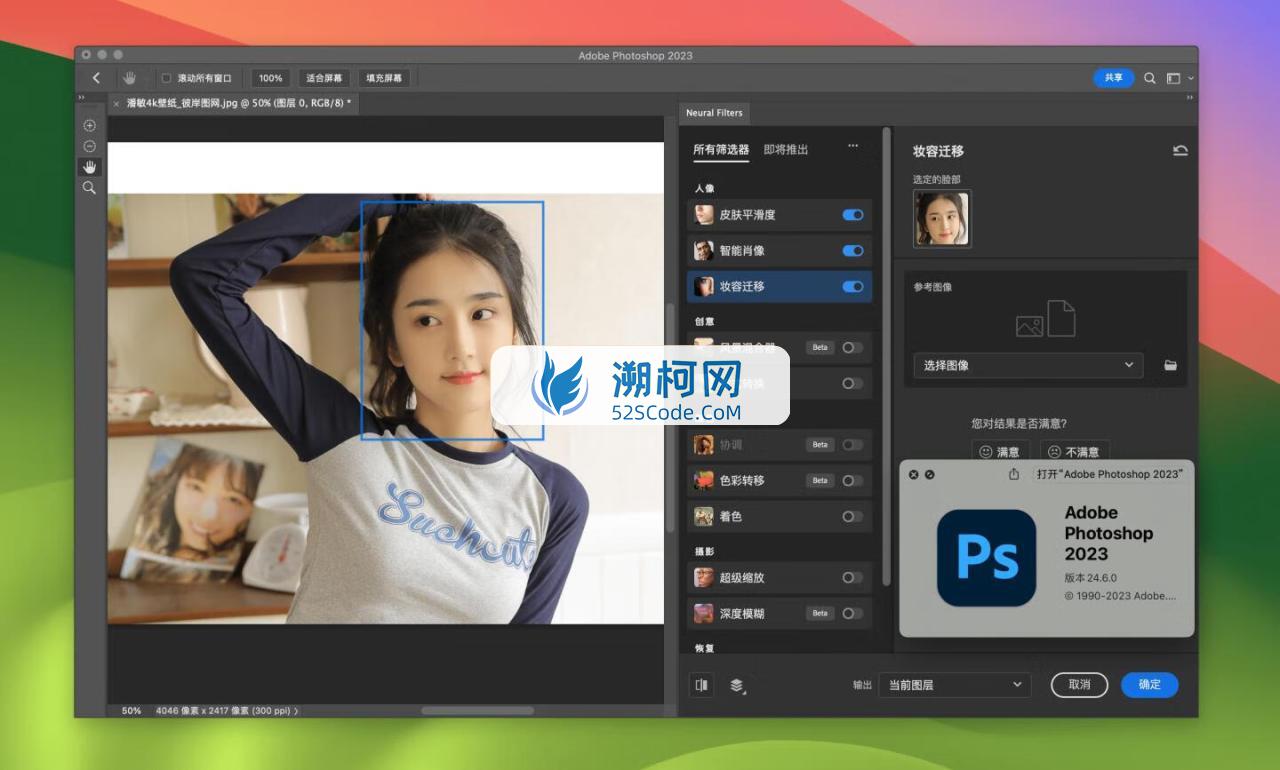Enable the 滚动所有窗口 checkbox
The height and width of the screenshot is (770, 1280).
coord(166,78)
